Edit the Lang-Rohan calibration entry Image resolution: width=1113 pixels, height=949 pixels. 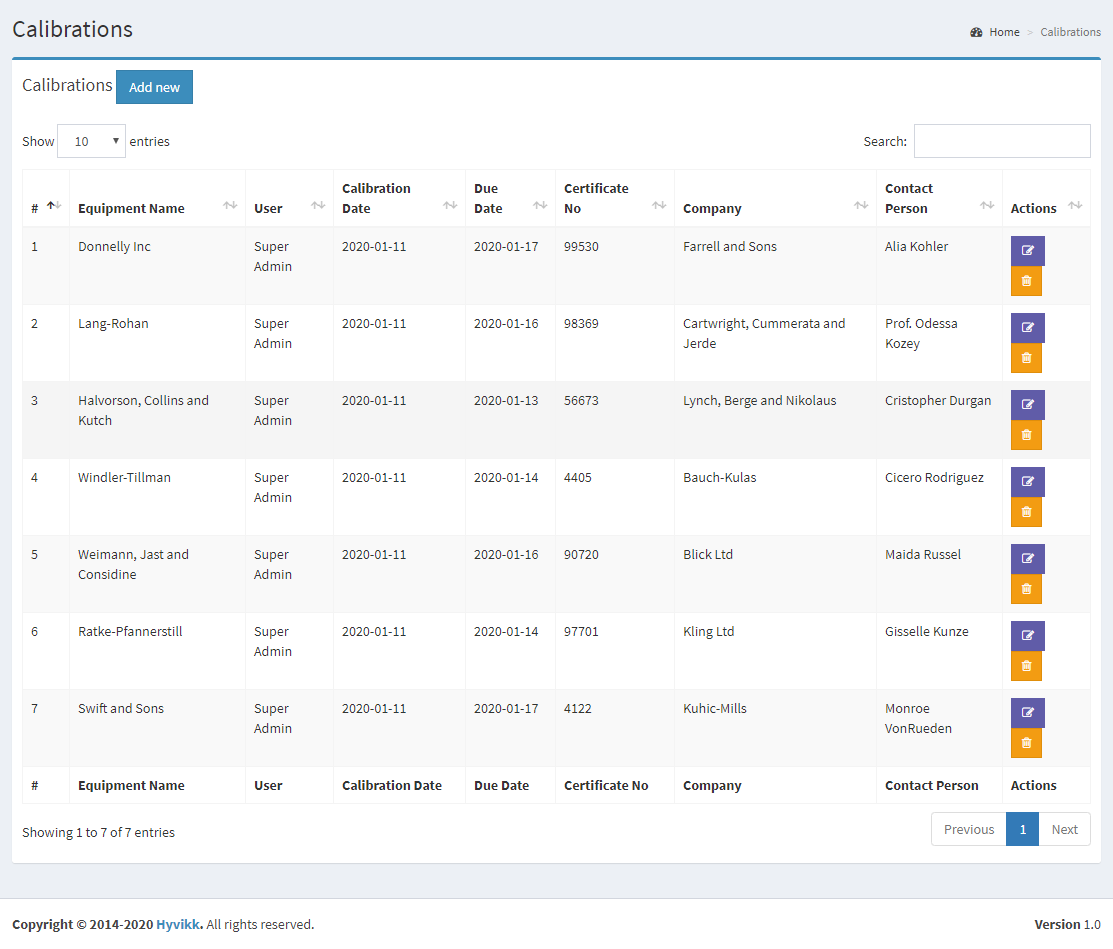1027,328
